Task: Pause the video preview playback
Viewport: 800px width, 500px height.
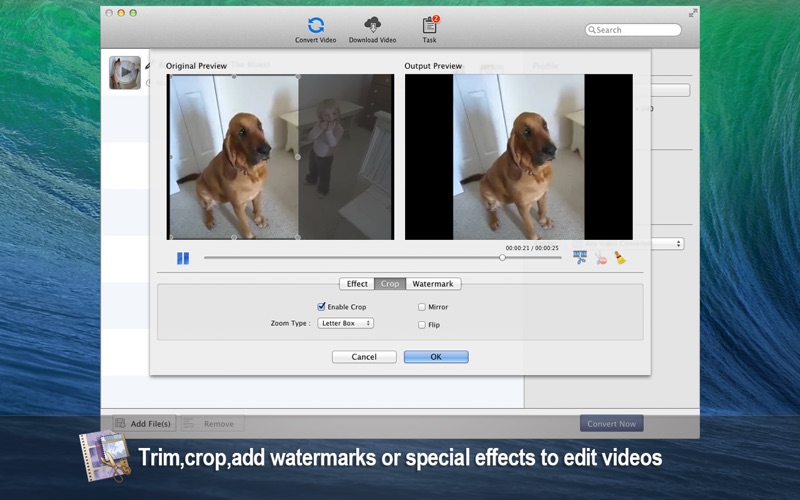Action: [183, 258]
